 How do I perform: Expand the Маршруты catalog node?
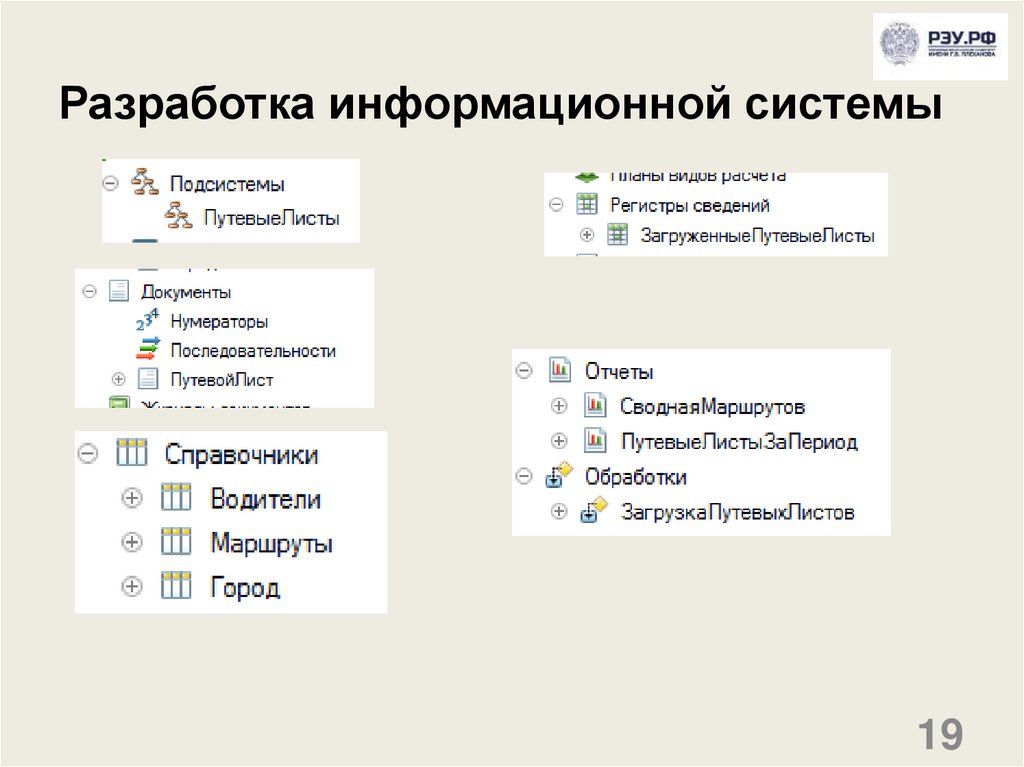130,542
